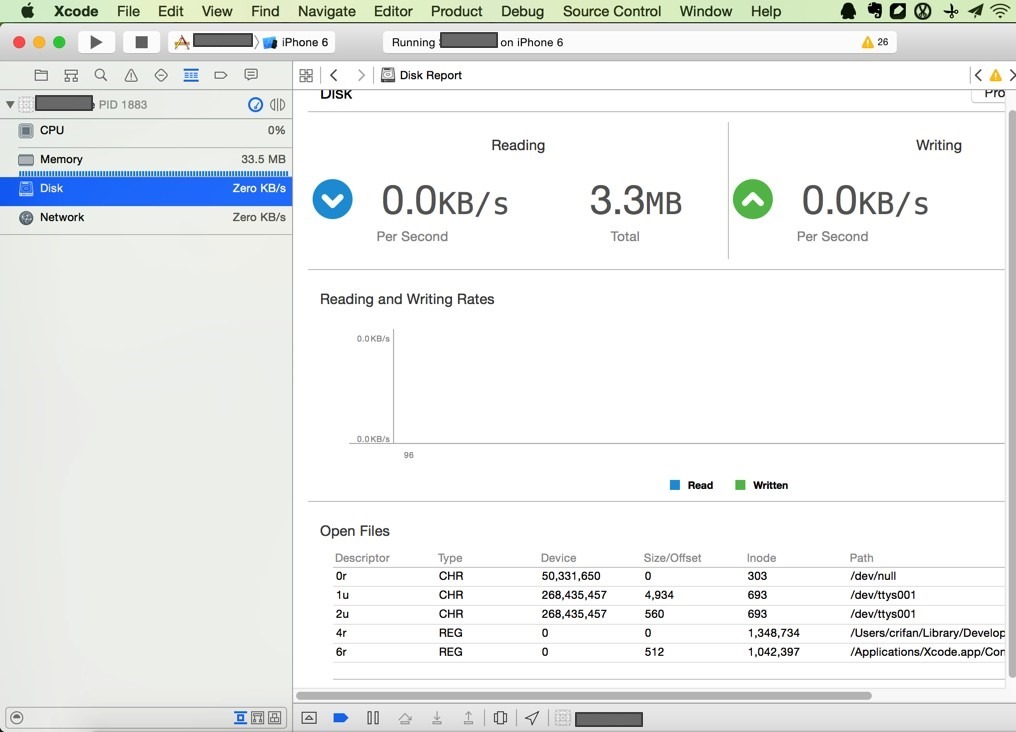Viewport: 1016px width, 732px height.
Task: Pause program execution in debug bar
Action: pyautogui.click(x=373, y=718)
